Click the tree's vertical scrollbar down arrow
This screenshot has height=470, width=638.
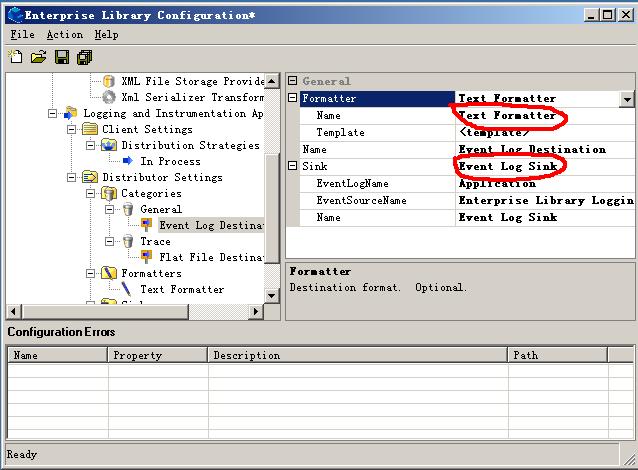[272, 296]
